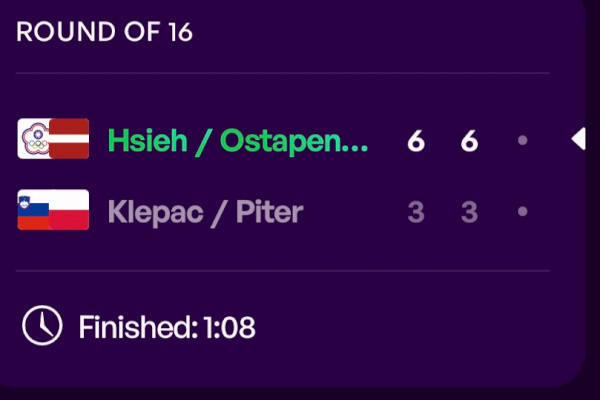Click the 1:08 time value

[x=229, y=327]
